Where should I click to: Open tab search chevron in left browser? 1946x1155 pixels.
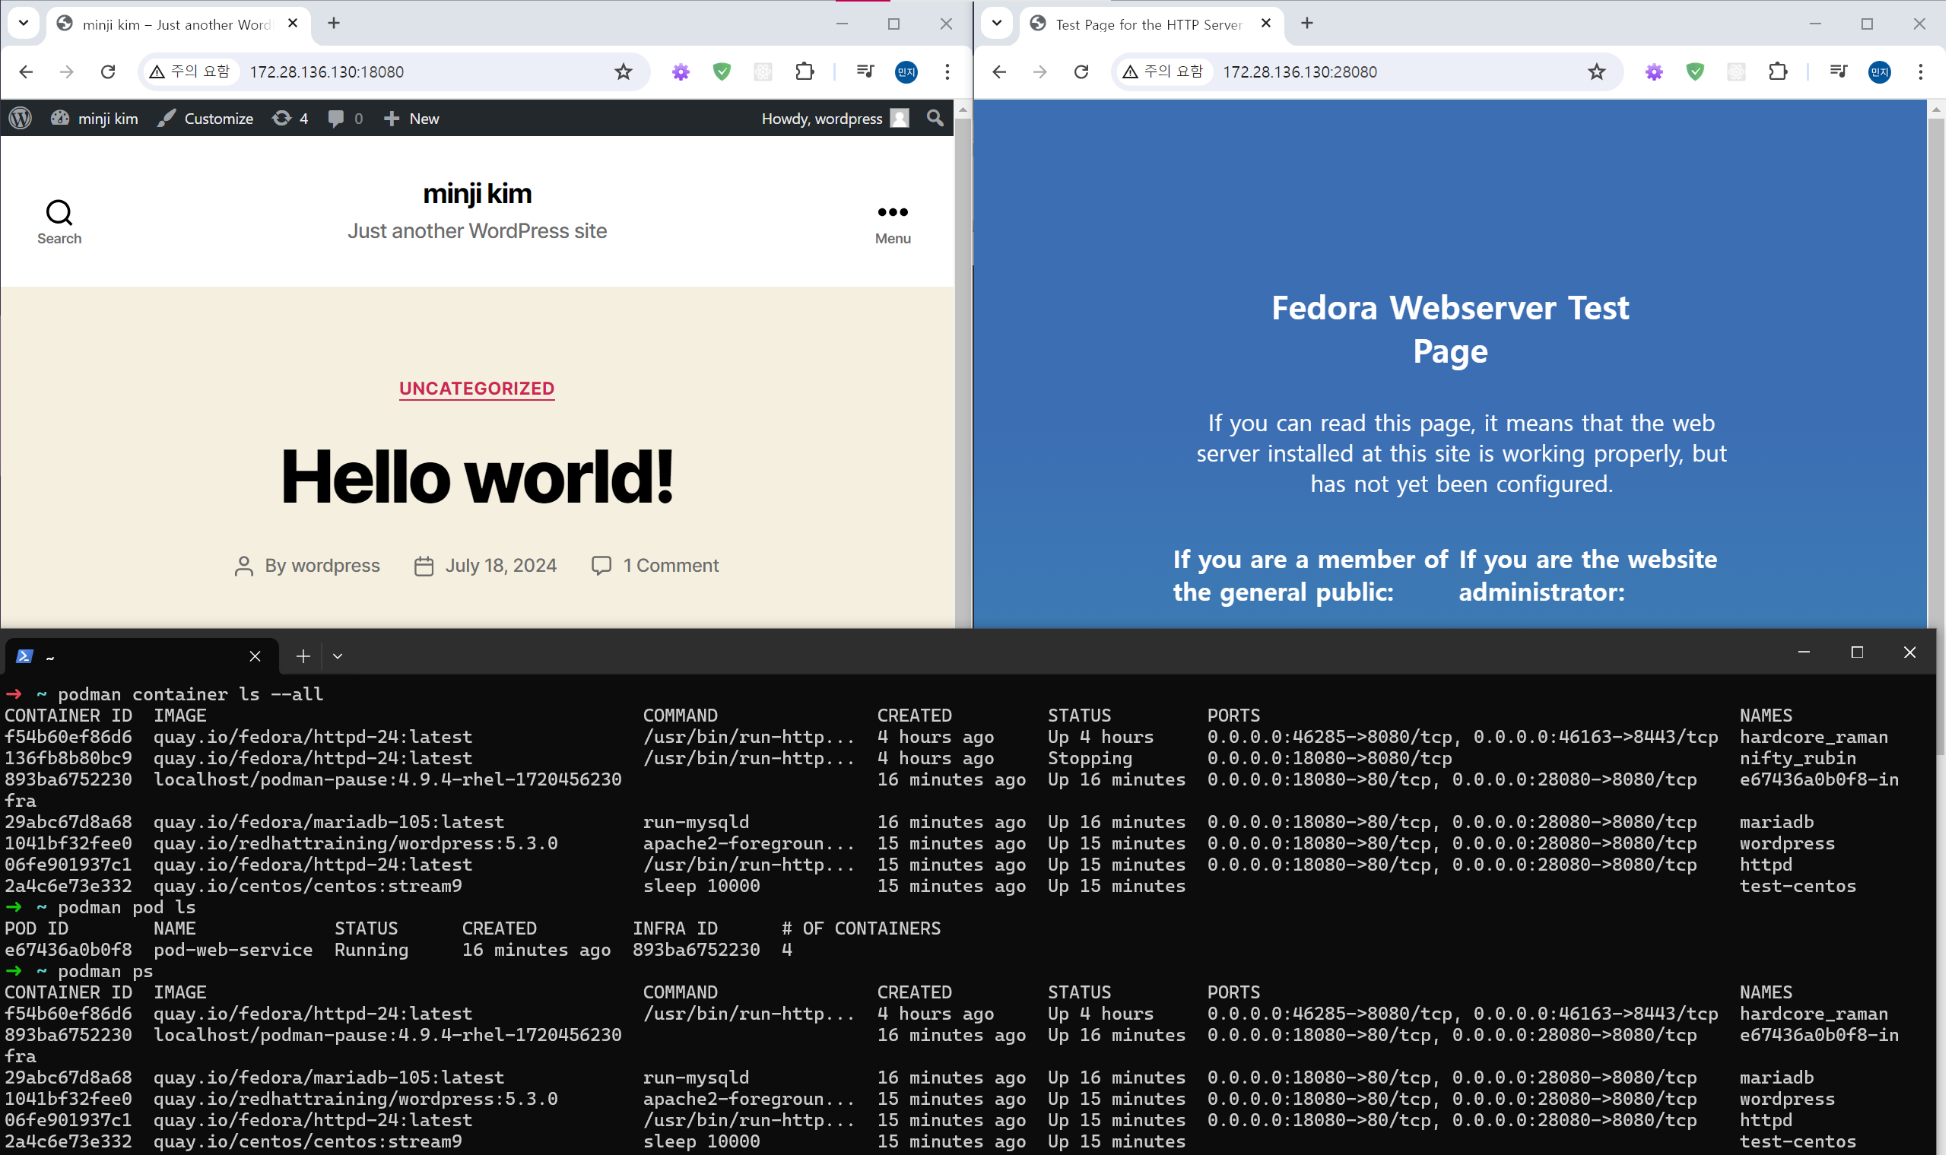(x=23, y=23)
